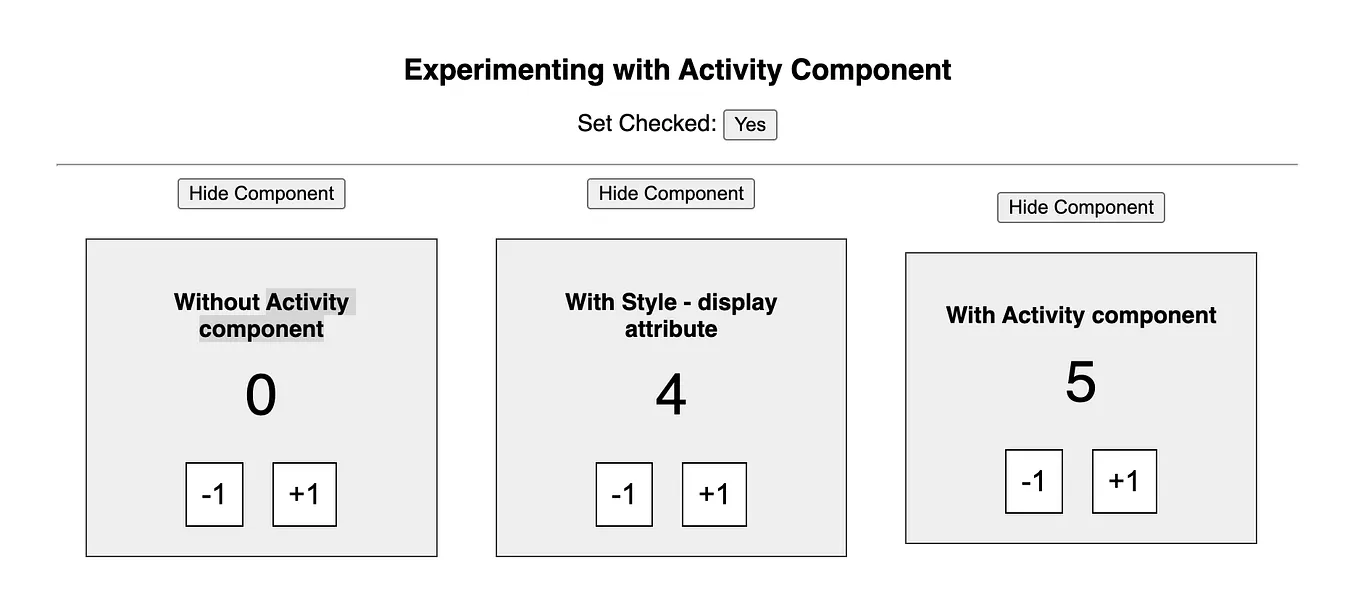Click the number 4 in the middle panel
Screen dimensions: 1358x610
pos(670,394)
